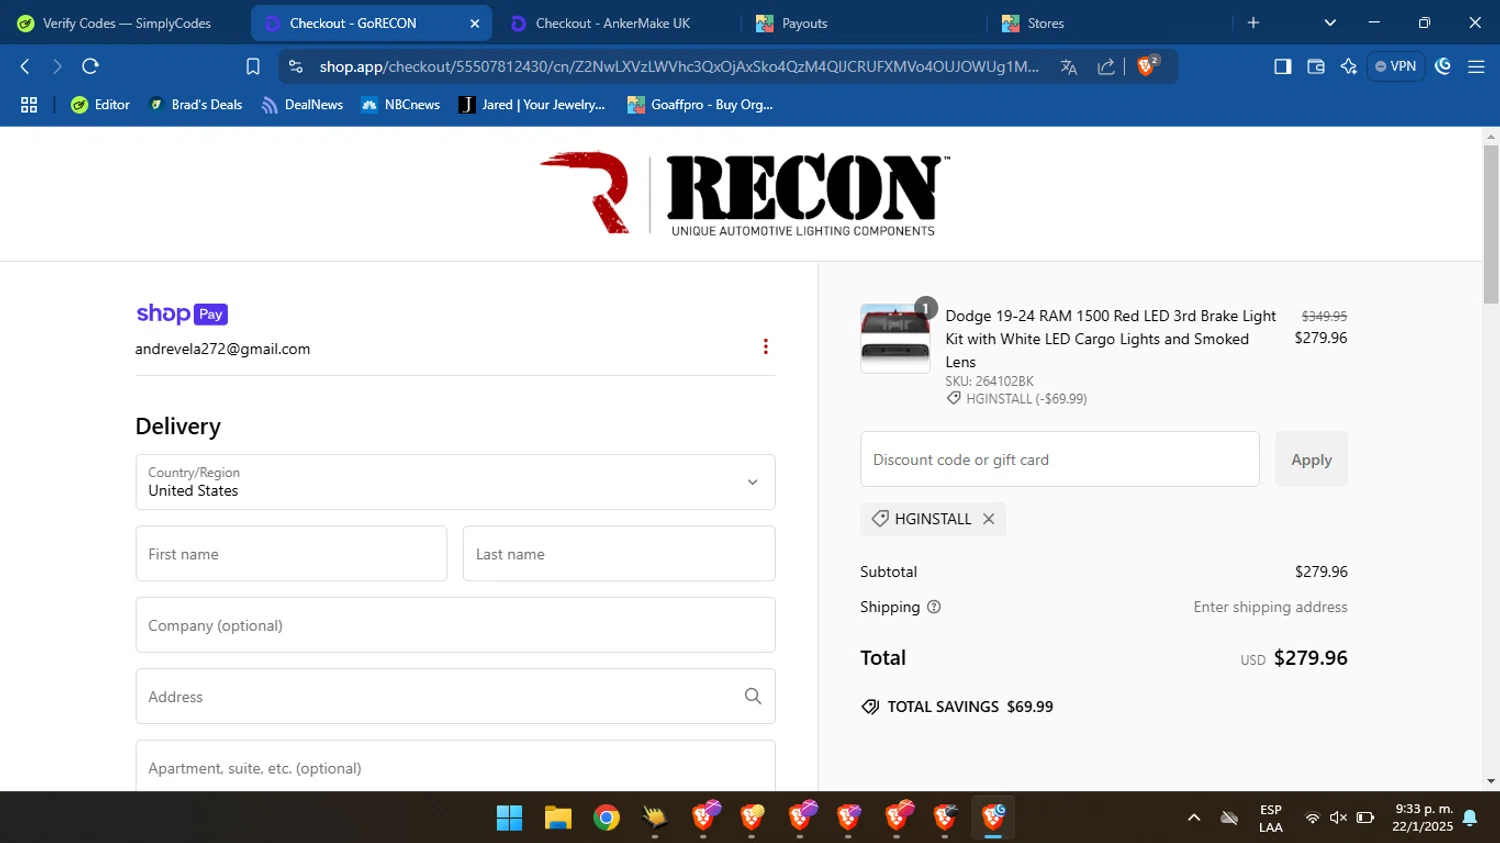Open the browser main menu

(x=1476, y=66)
